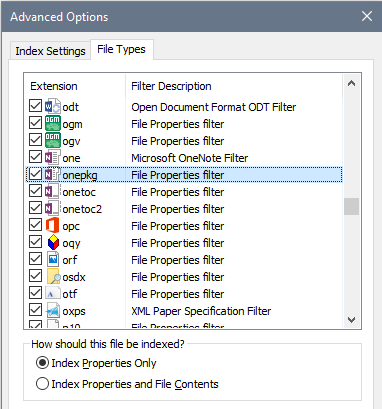Click 'File Properties filter' in the ogm row
Screen dimensions: 382x409
pyautogui.click(x=178, y=124)
